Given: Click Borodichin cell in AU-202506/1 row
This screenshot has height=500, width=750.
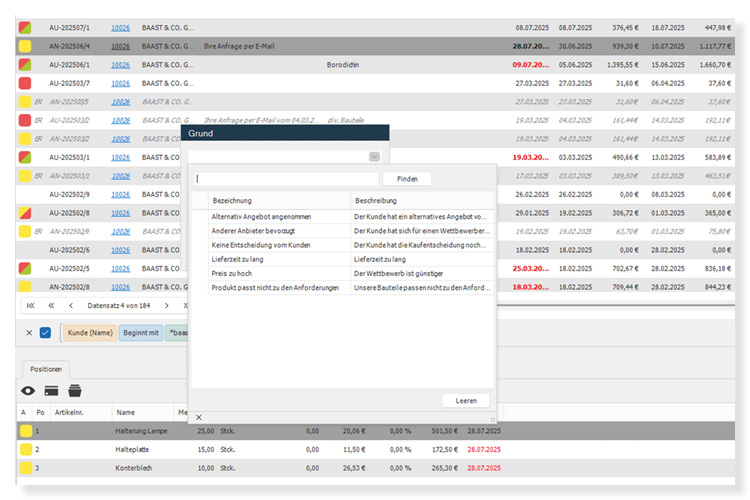Looking at the screenshot, I should (x=343, y=65).
